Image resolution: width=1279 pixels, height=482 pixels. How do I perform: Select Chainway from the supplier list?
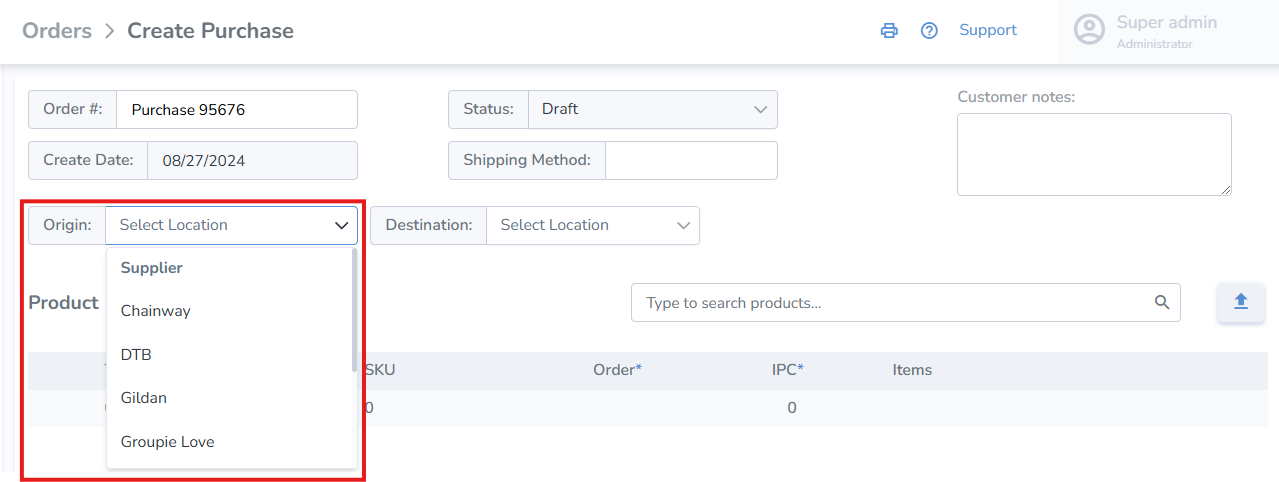(156, 311)
